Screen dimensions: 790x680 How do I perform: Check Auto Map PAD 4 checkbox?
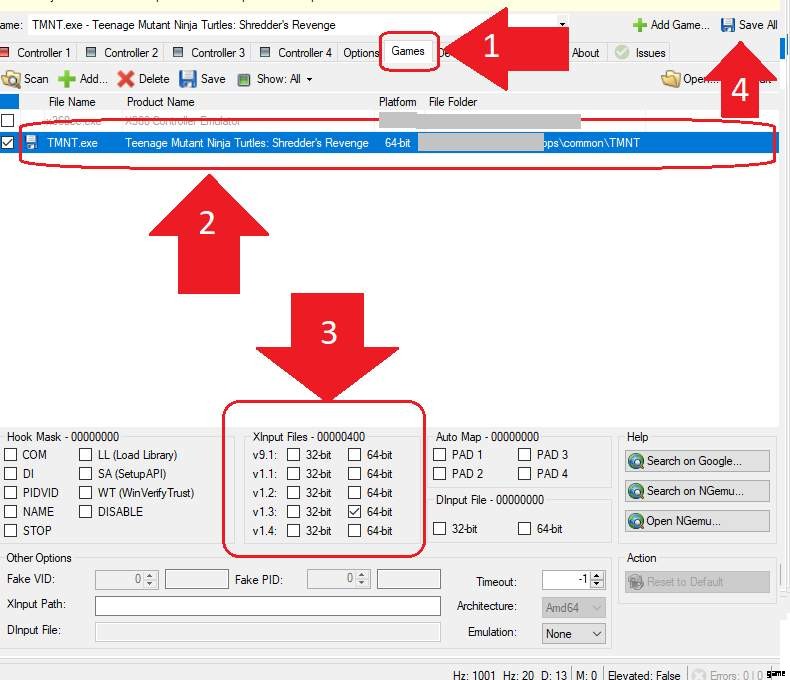click(524, 473)
